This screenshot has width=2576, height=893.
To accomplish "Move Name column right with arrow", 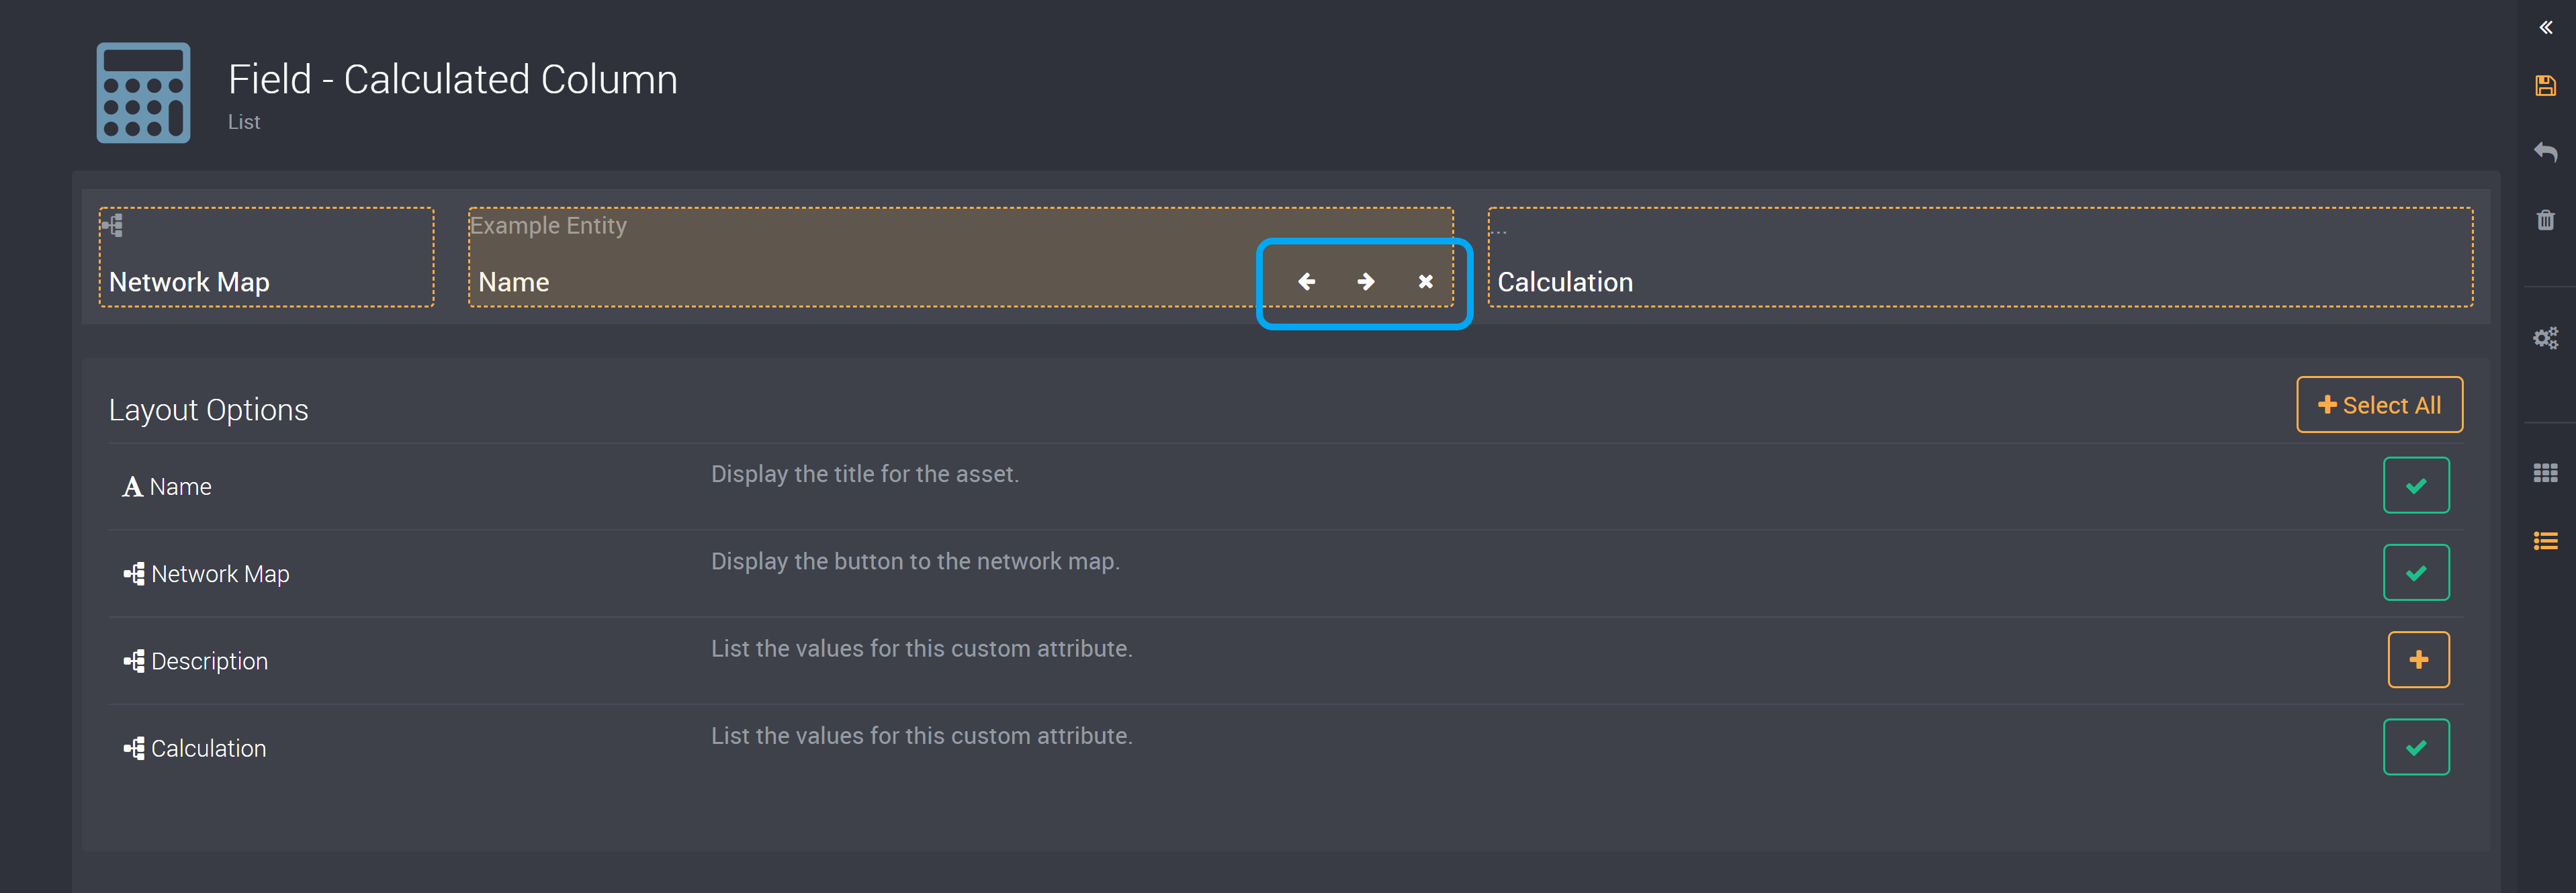I will point(1365,282).
